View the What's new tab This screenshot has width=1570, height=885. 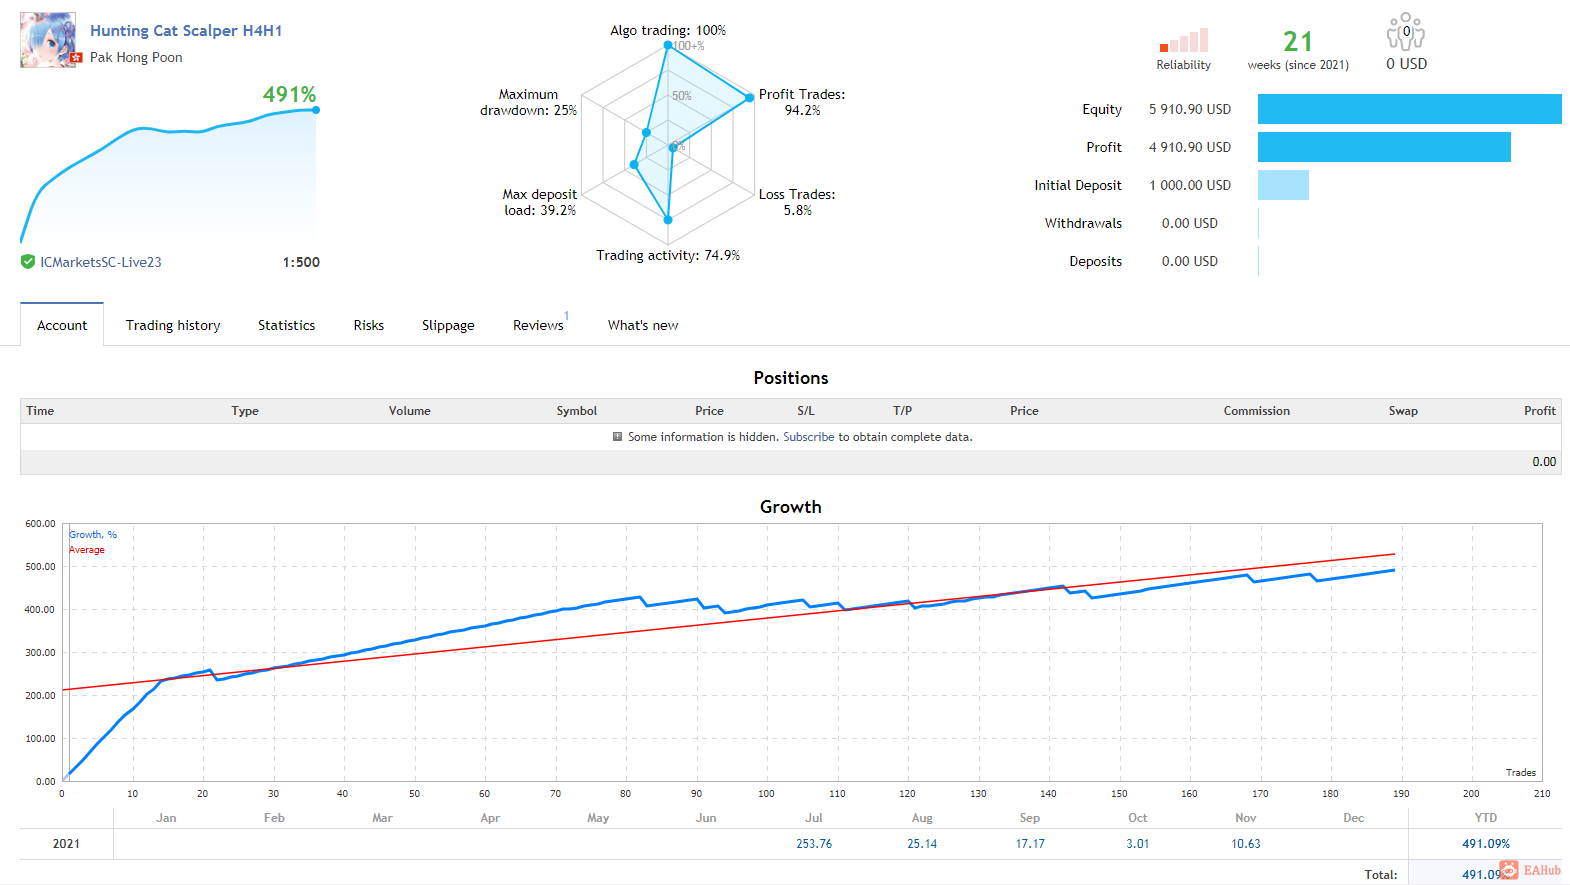point(643,325)
